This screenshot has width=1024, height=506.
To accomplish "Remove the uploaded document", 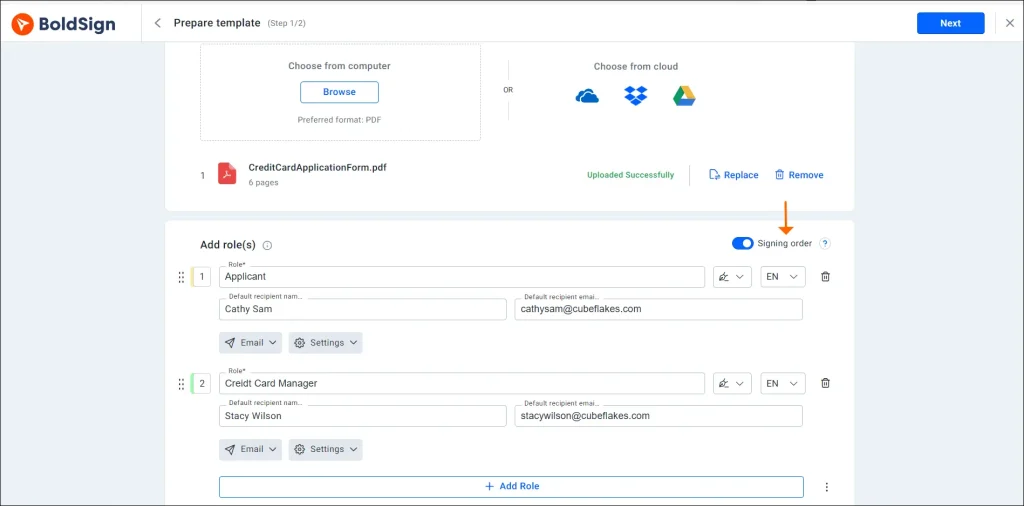I will pyautogui.click(x=799, y=175).
